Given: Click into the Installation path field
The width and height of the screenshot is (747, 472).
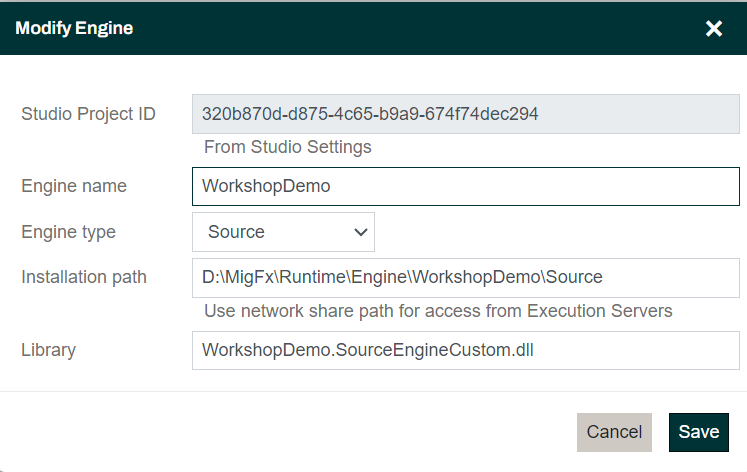Looking at the screenshot, I should pos(465,277).
